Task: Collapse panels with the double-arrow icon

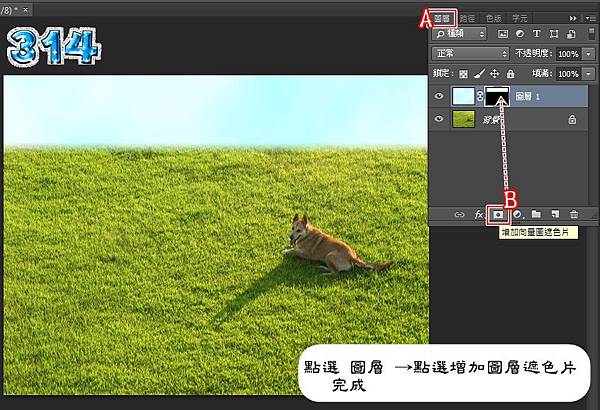Action: point(573,18)
